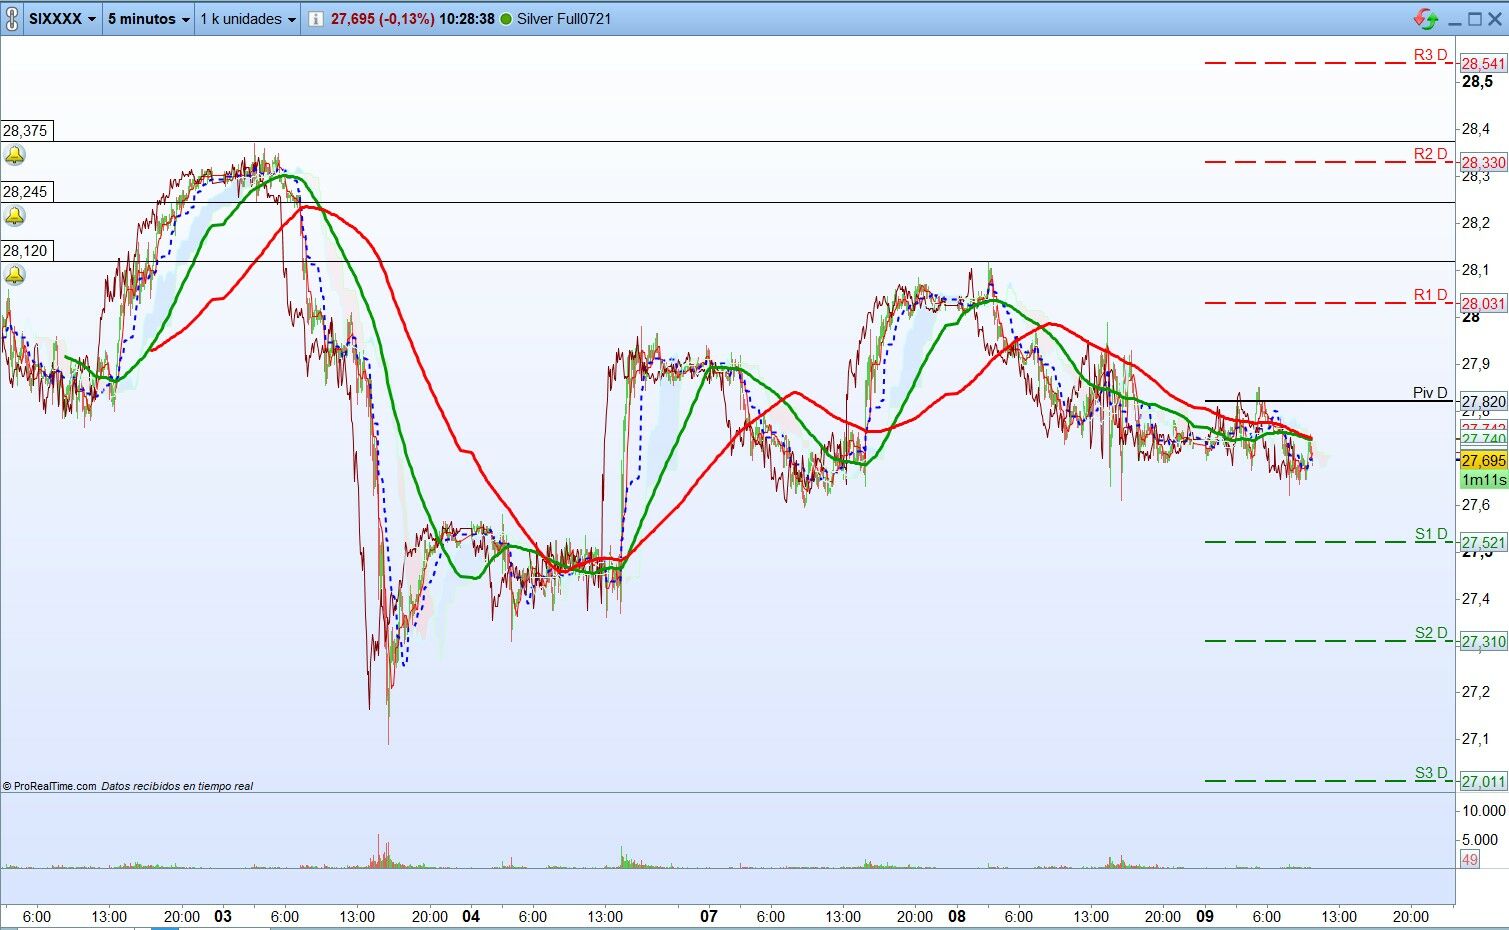Click the 28,5 price scale label
The height and width of the screenshot is (930, 1509).
click(1477, 82)
